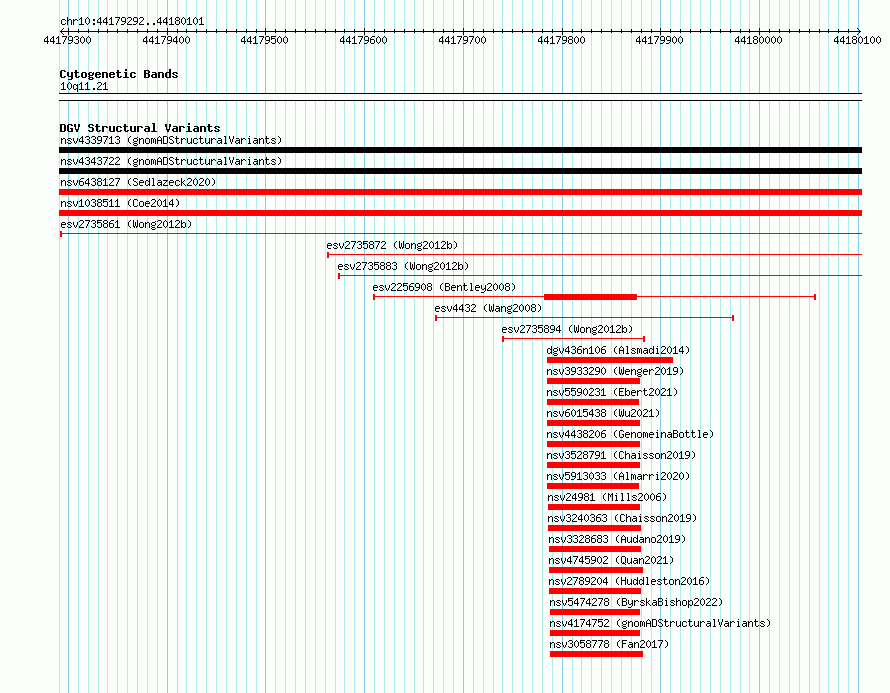Open variant nsv24981 (Mills2006) label
This screenshot has width=890, height=693.
point(607,497)
